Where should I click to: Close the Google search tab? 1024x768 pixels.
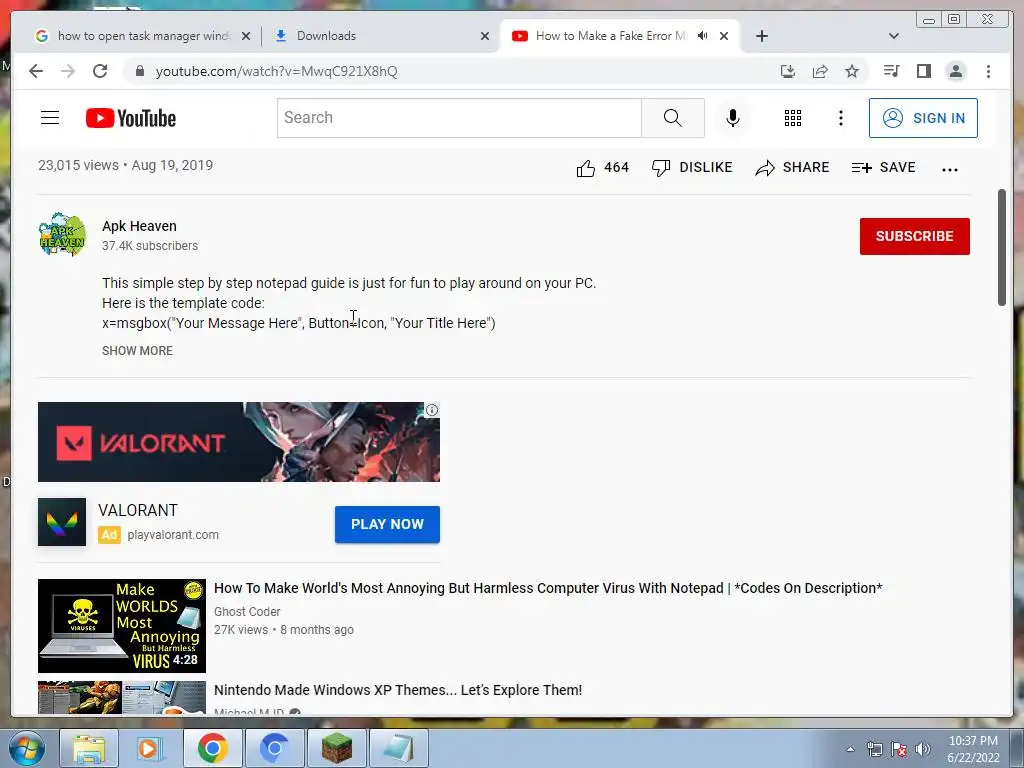[x=246, y=36]
